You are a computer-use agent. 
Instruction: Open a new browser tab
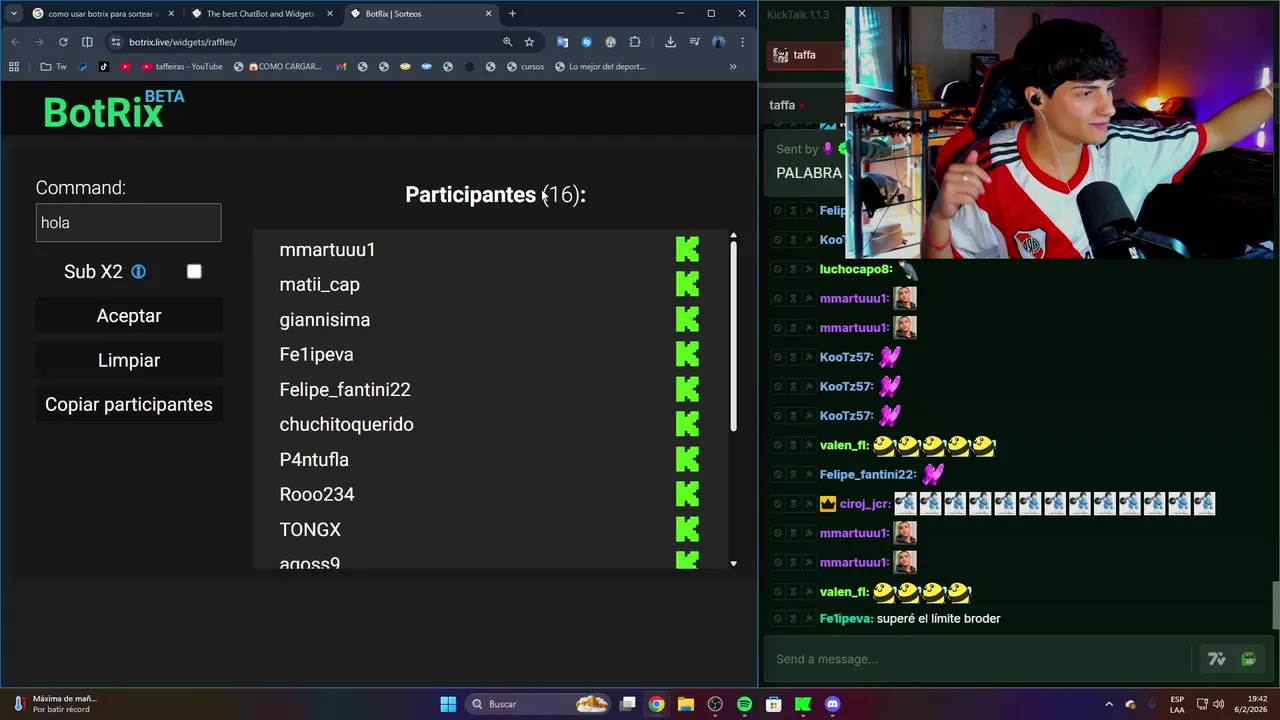point(512,14)
